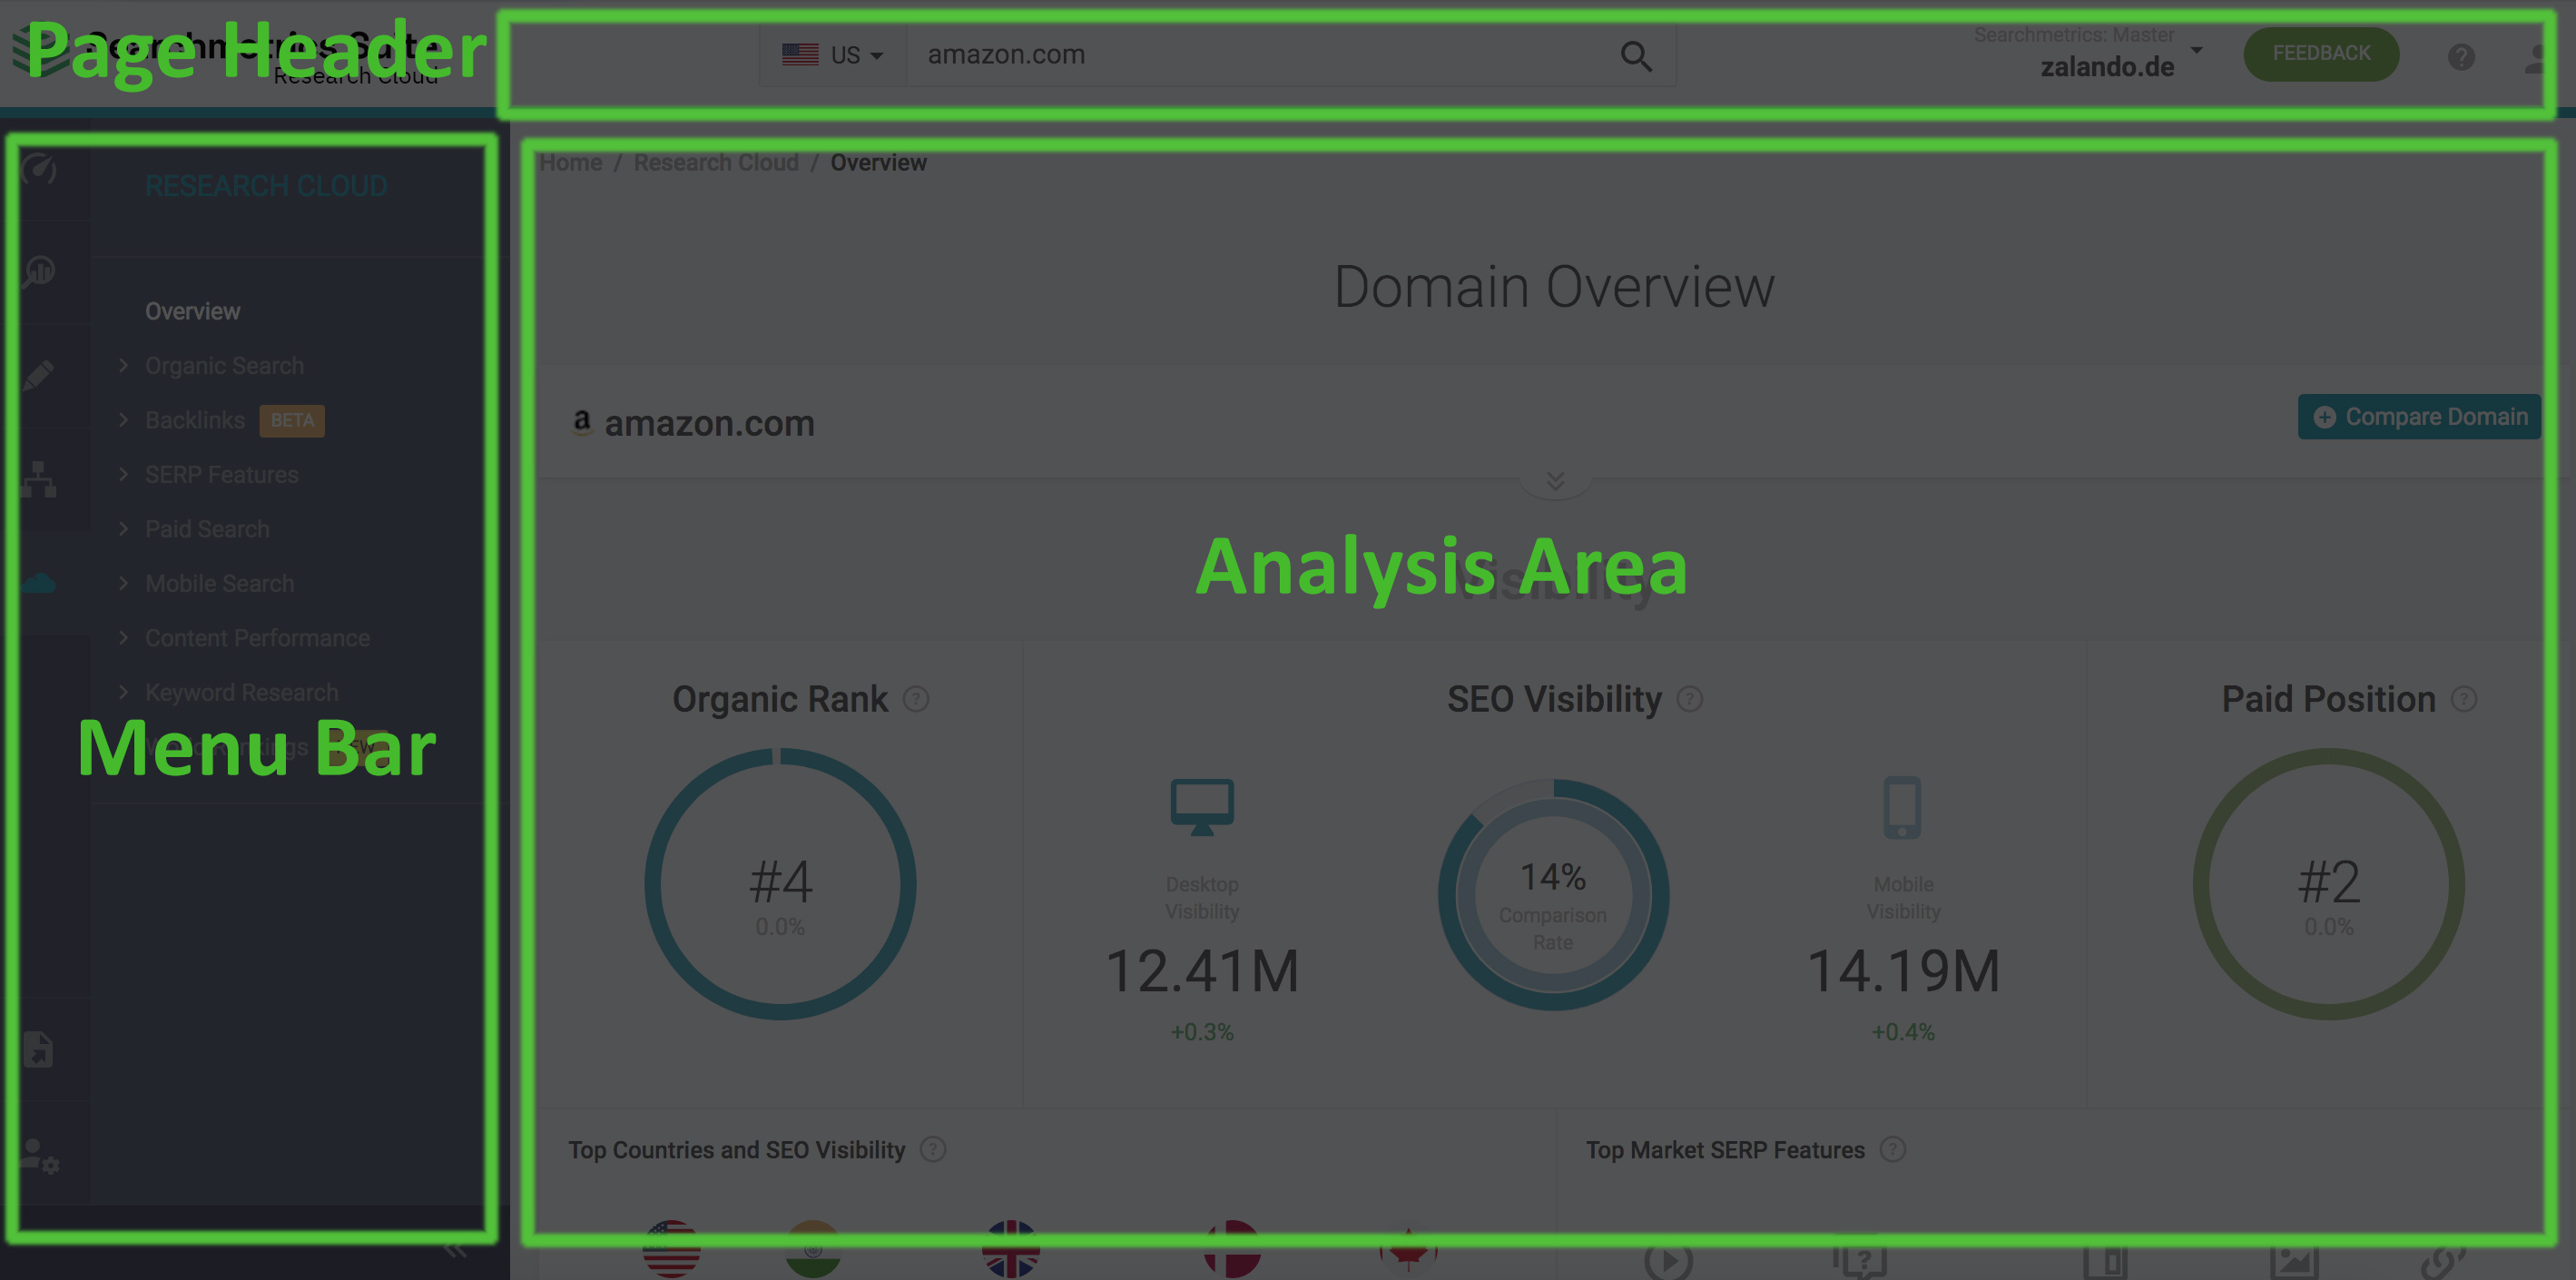Click the FEEDBACK button
This screenshot has width=2576, height=1280.
pyautogui.click(x=2321, y=53)
